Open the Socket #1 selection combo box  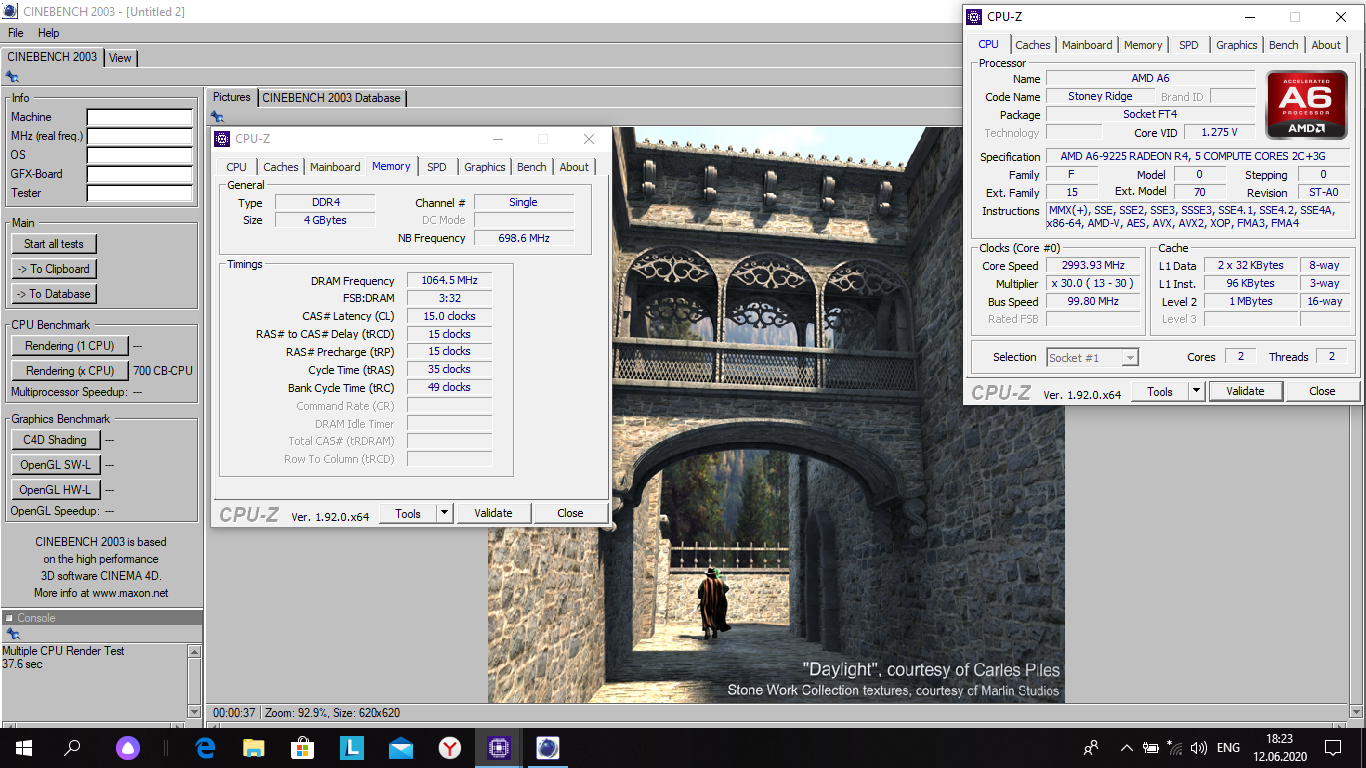(x=1092, y=357)
